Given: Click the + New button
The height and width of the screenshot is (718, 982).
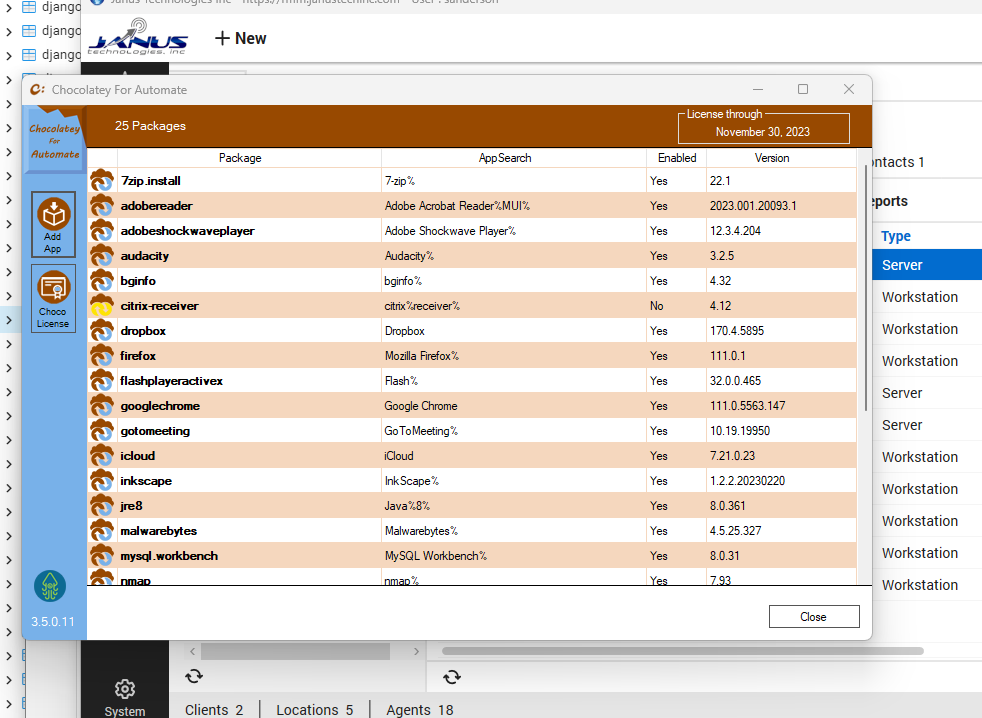Looking at the screenshot, I should pyautogui.click(x=239, y=38).
